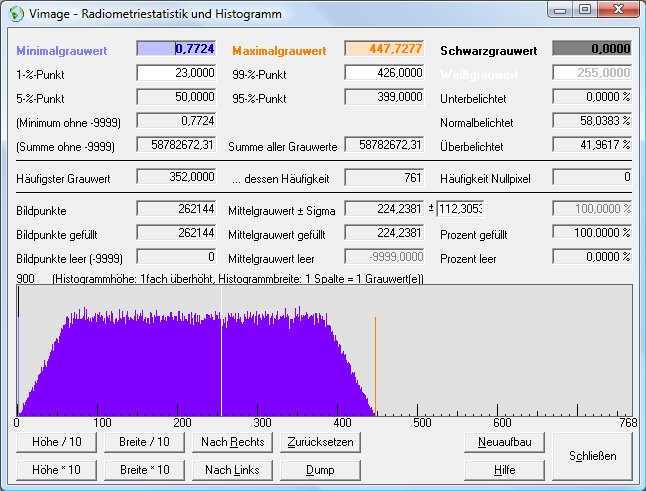Viewport: 646px width, 491px height.
Task: Click the Schwarzgrauwert value field
Action: pyautogui.click(x=592, y=48)
